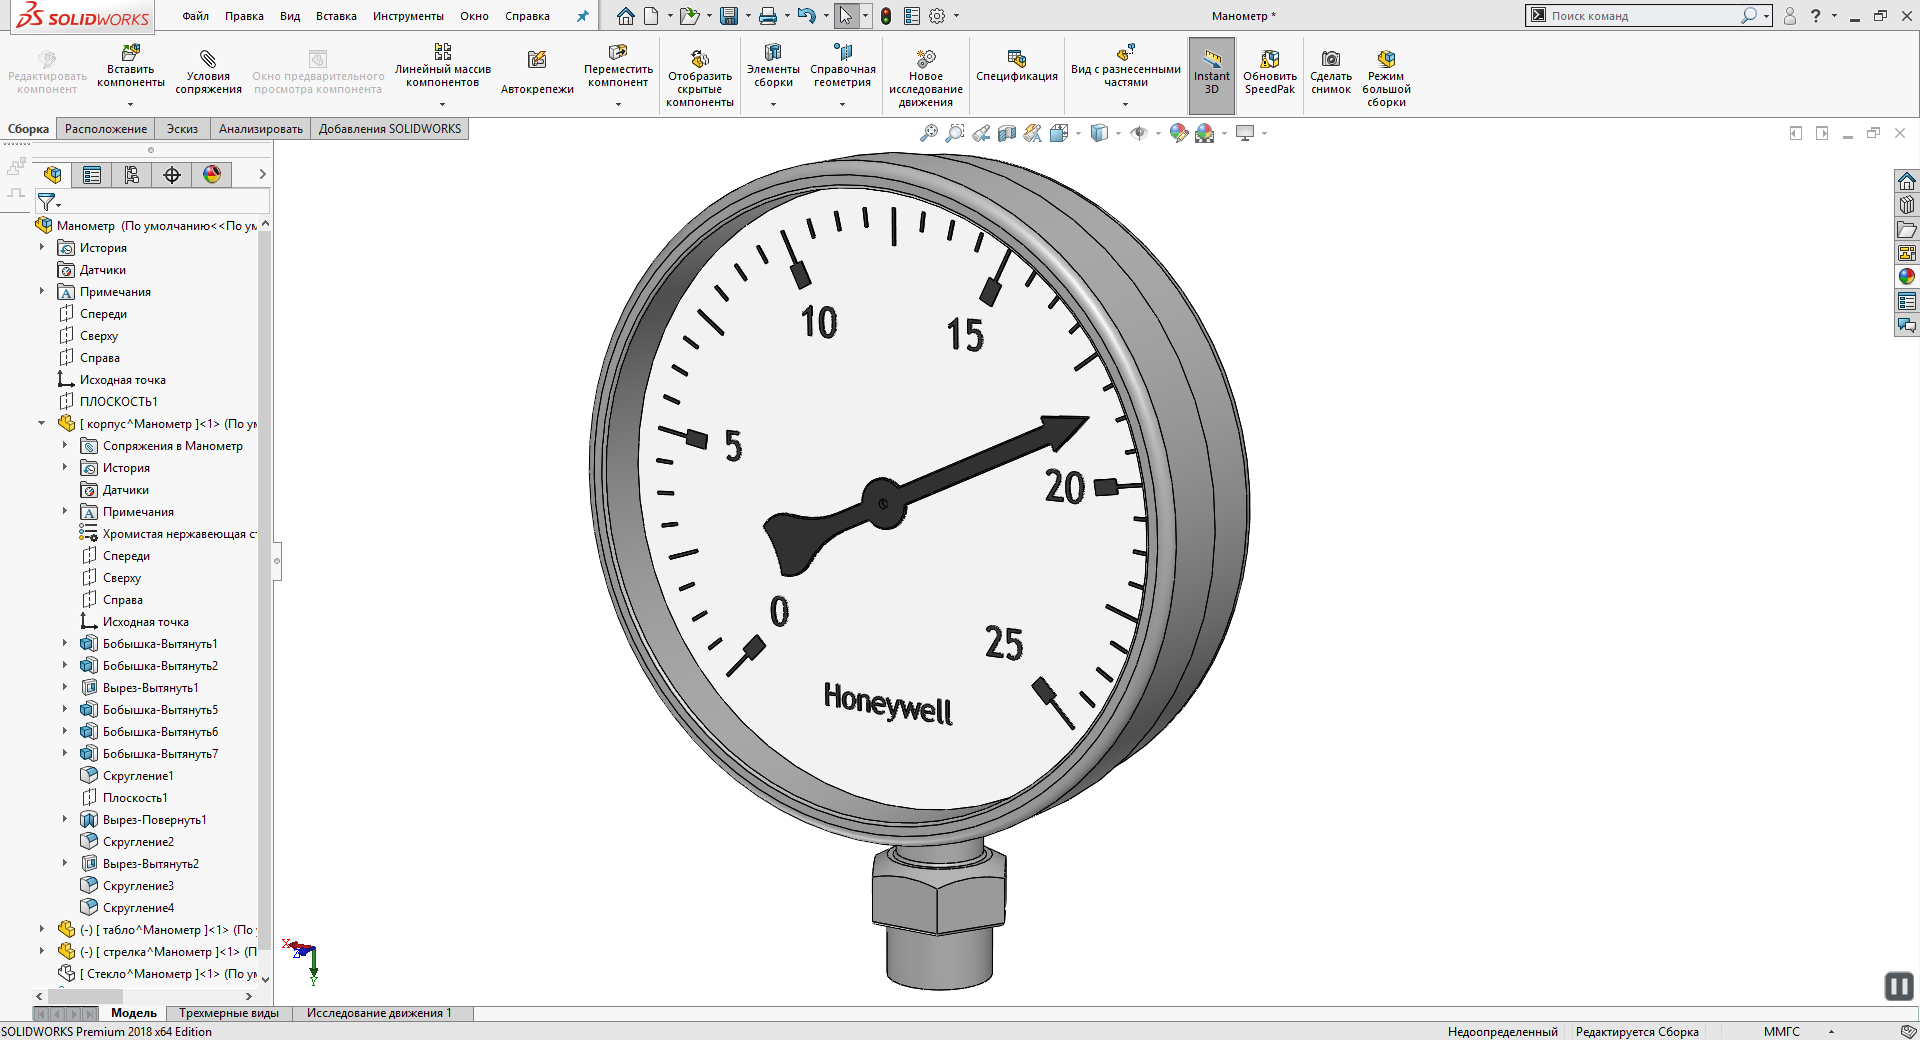Open the Инструменты menu
Image resolution: width=1920 pixels, height=1040 pixels.
point(408,16)
